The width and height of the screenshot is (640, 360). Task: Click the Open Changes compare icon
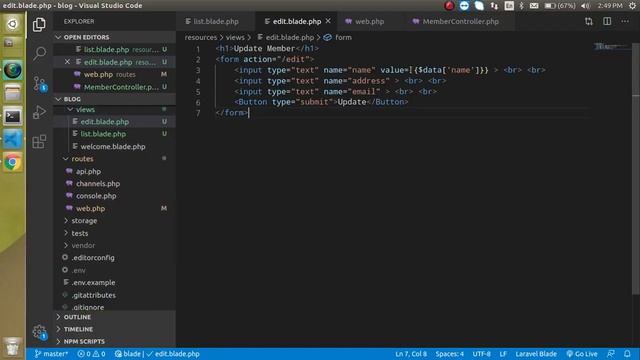pyautogui.click(x=589, y=21)
